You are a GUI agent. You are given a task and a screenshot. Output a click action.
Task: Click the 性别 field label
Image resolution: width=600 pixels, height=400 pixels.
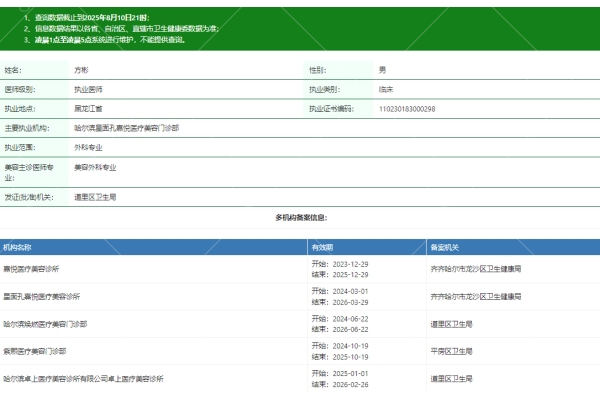(x=318, y=70)
